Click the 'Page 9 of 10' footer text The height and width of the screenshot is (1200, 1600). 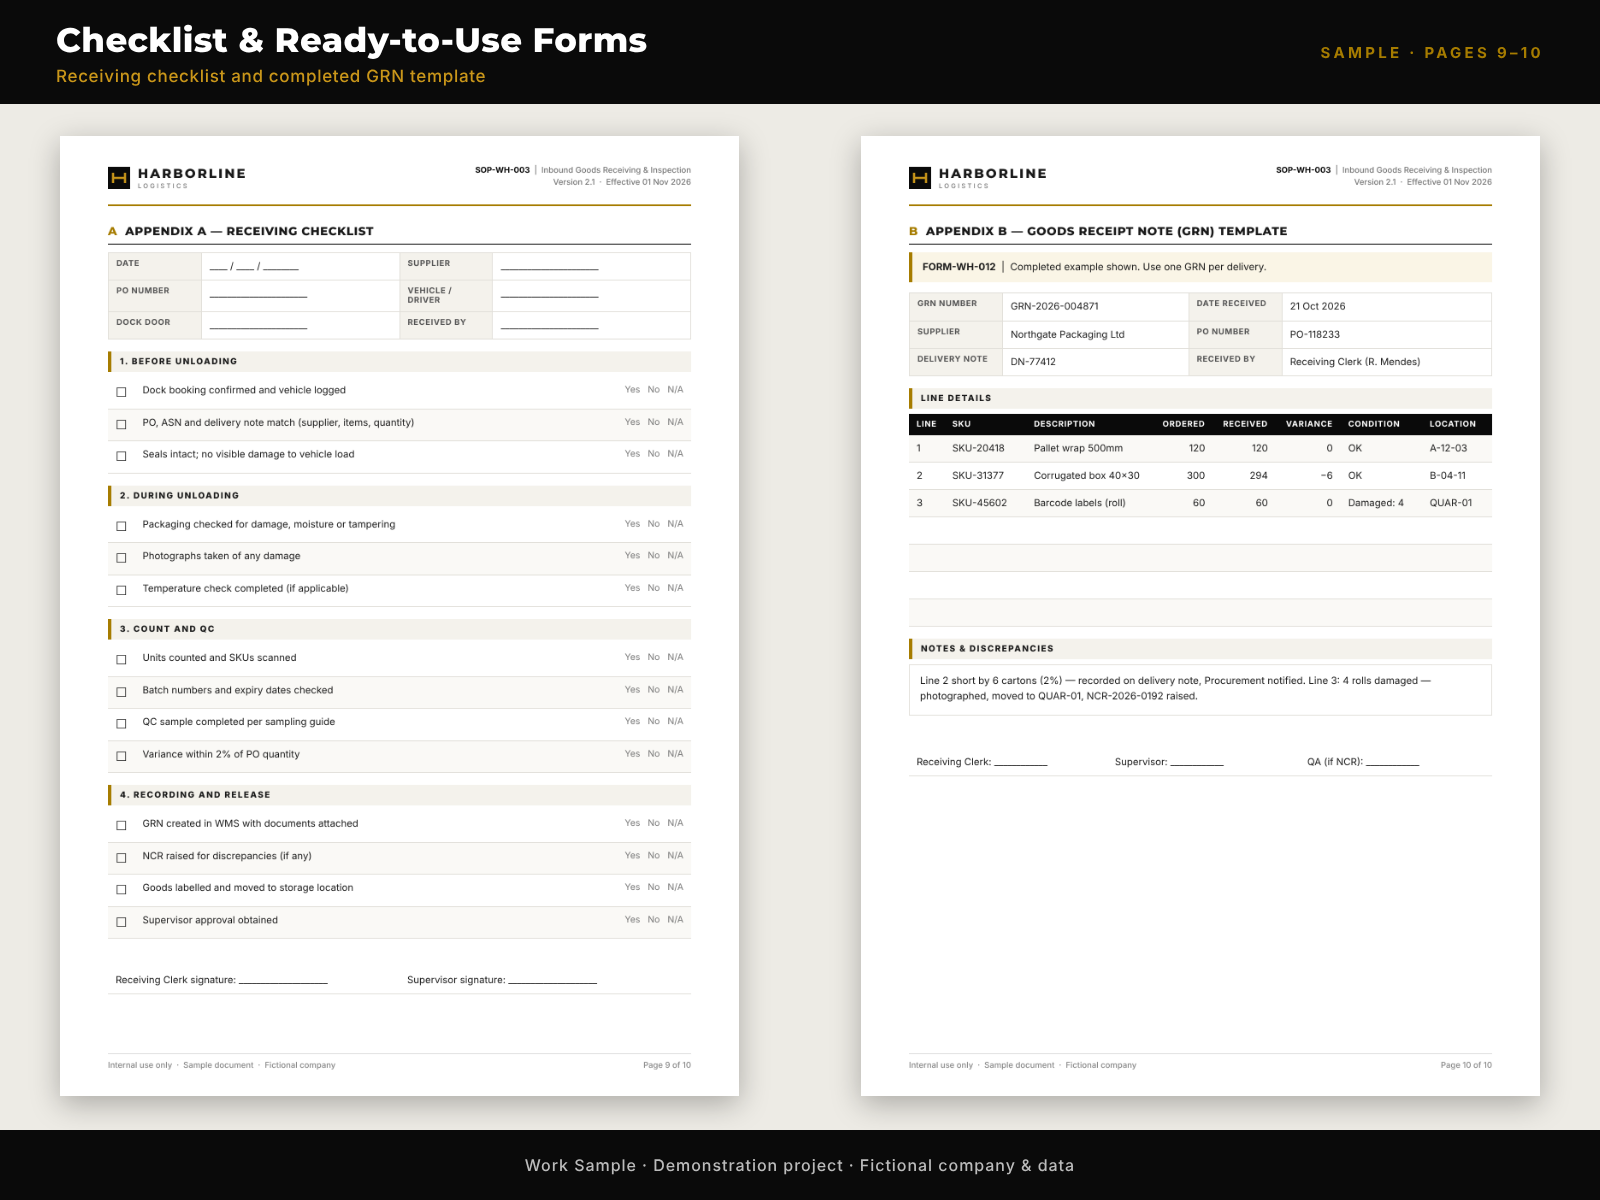pyautogui.click(x=667, y=1065)
